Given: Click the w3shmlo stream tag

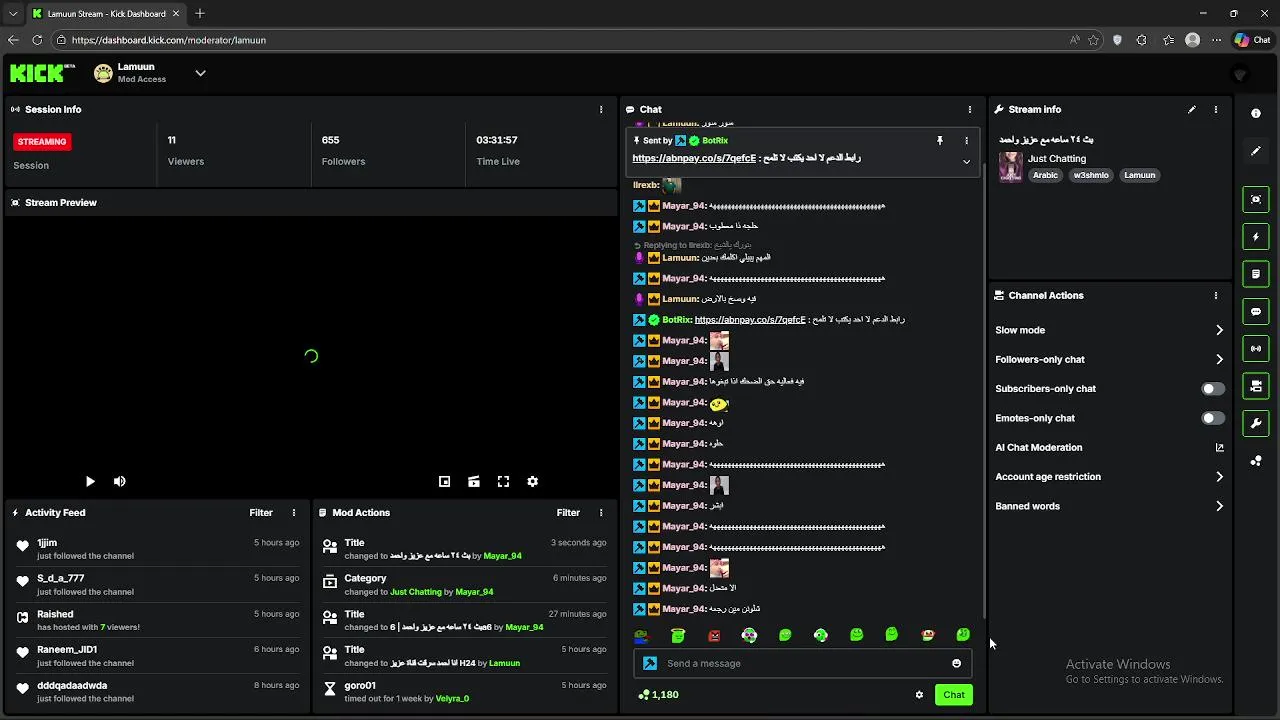Looking at the screenshot, I should [x=1091, y=175].
